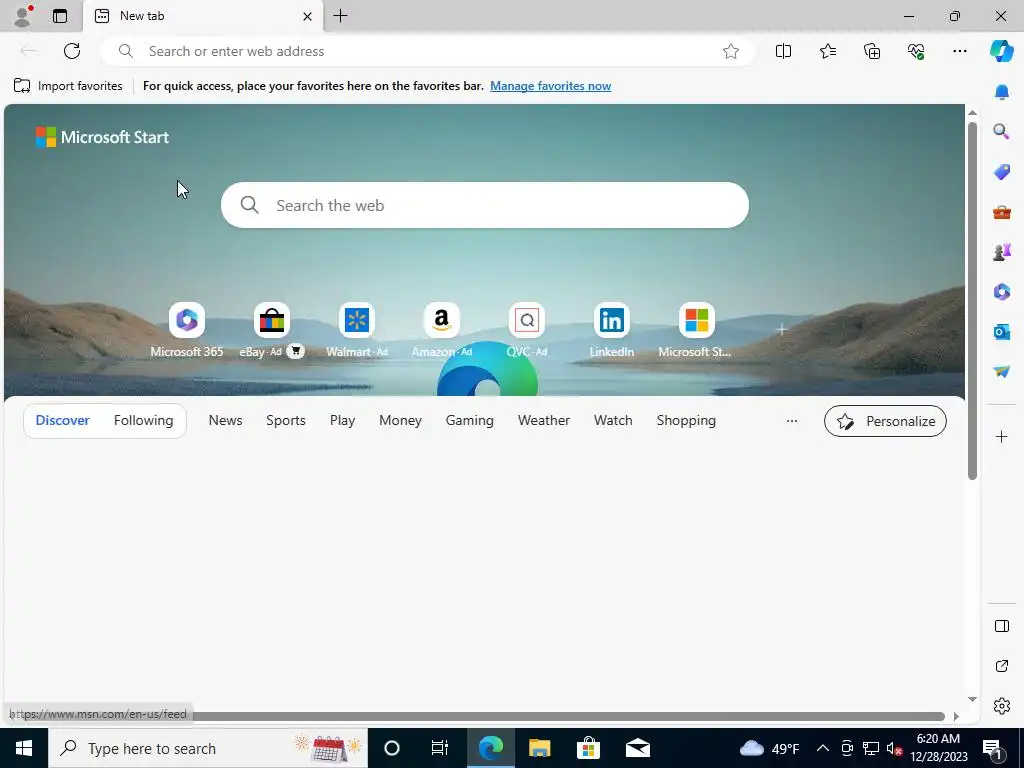Toggle sidebar visibility at bottom
1024x768 pixels.
(x=1001, y=626)
